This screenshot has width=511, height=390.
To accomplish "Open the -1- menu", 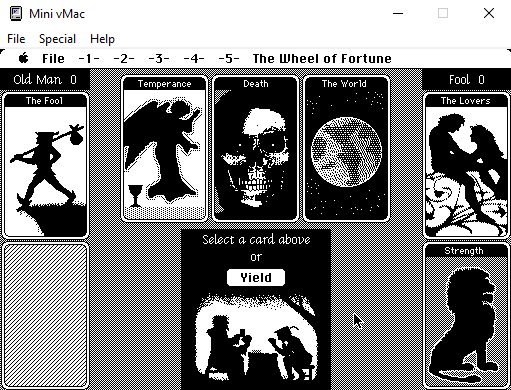I will pyautogui.click(x=89, y=59).
